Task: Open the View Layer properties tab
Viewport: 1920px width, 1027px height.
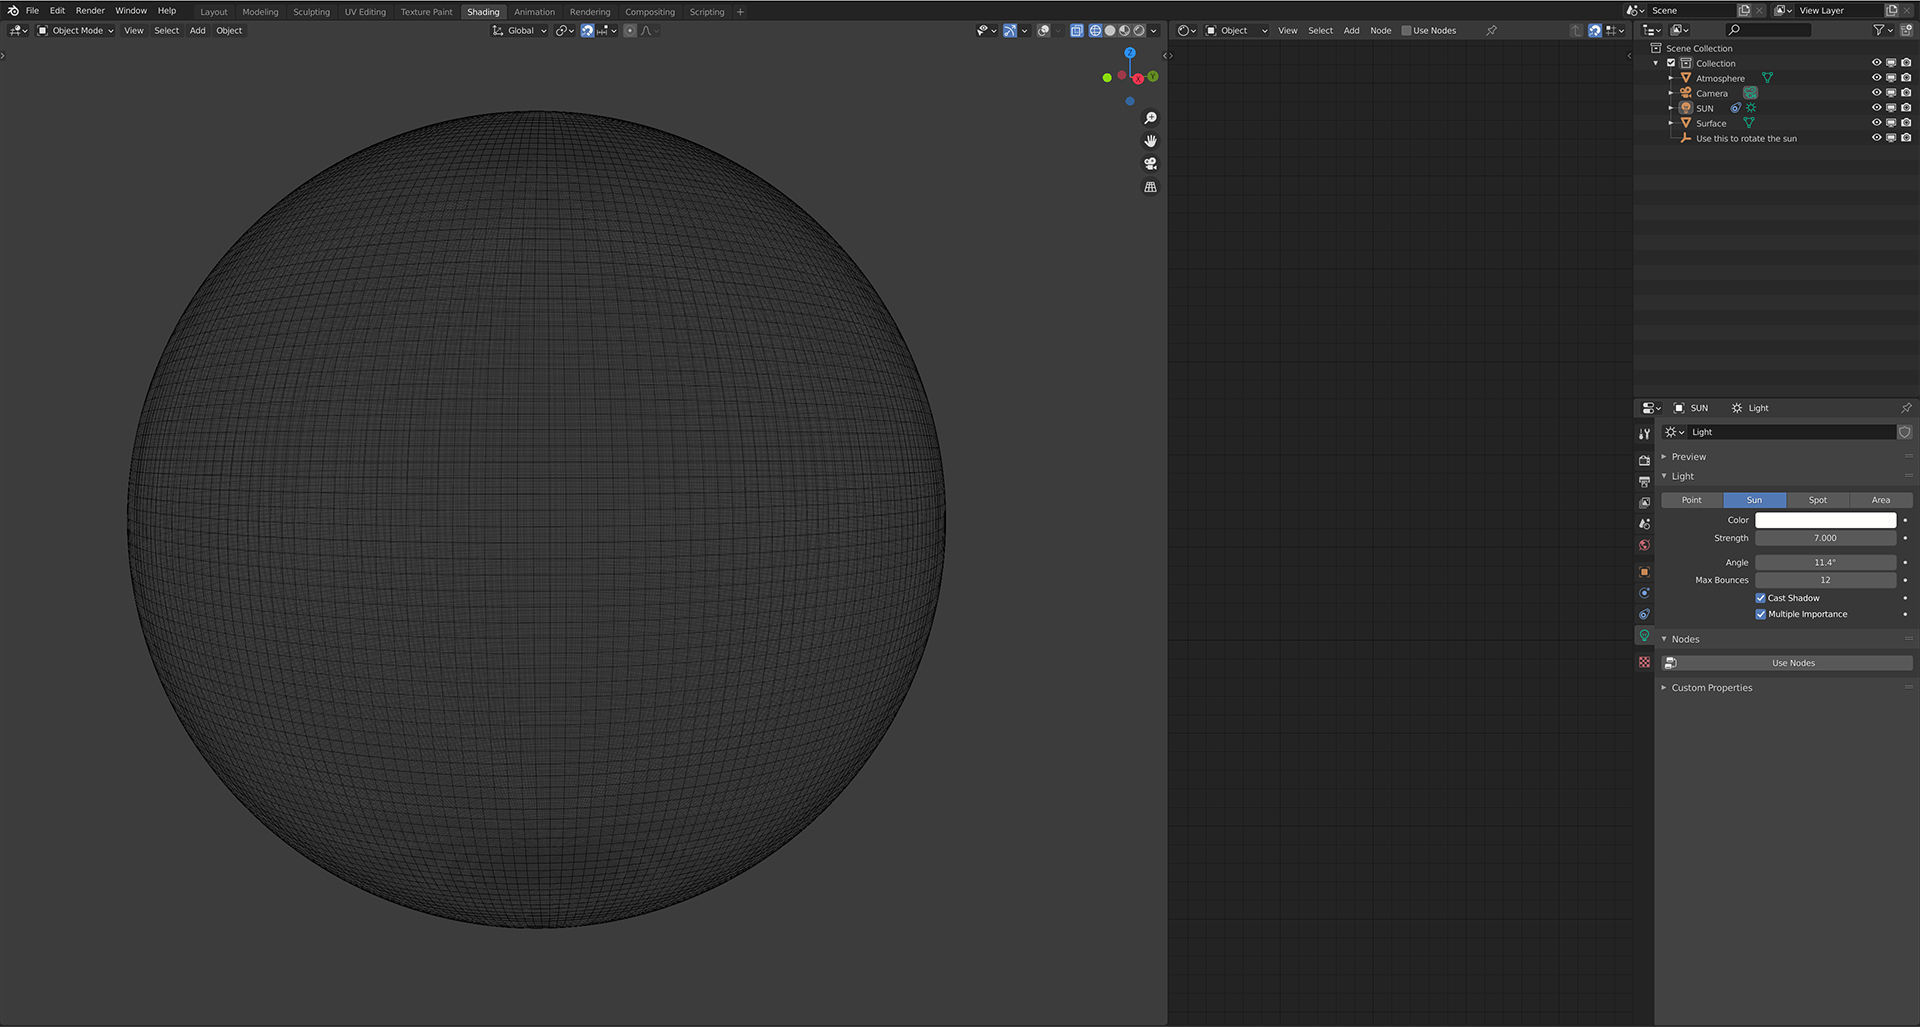Action: click(1644, 503)
